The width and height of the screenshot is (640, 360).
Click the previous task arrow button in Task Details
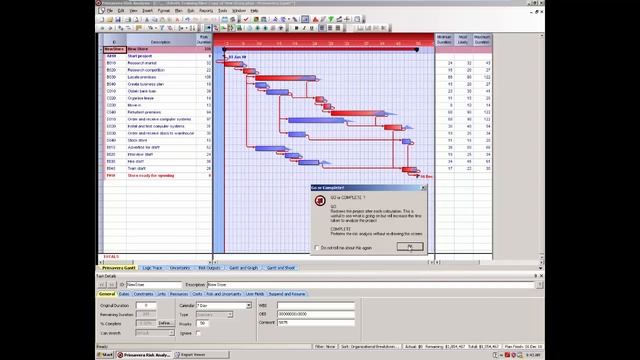pos(102,284)
